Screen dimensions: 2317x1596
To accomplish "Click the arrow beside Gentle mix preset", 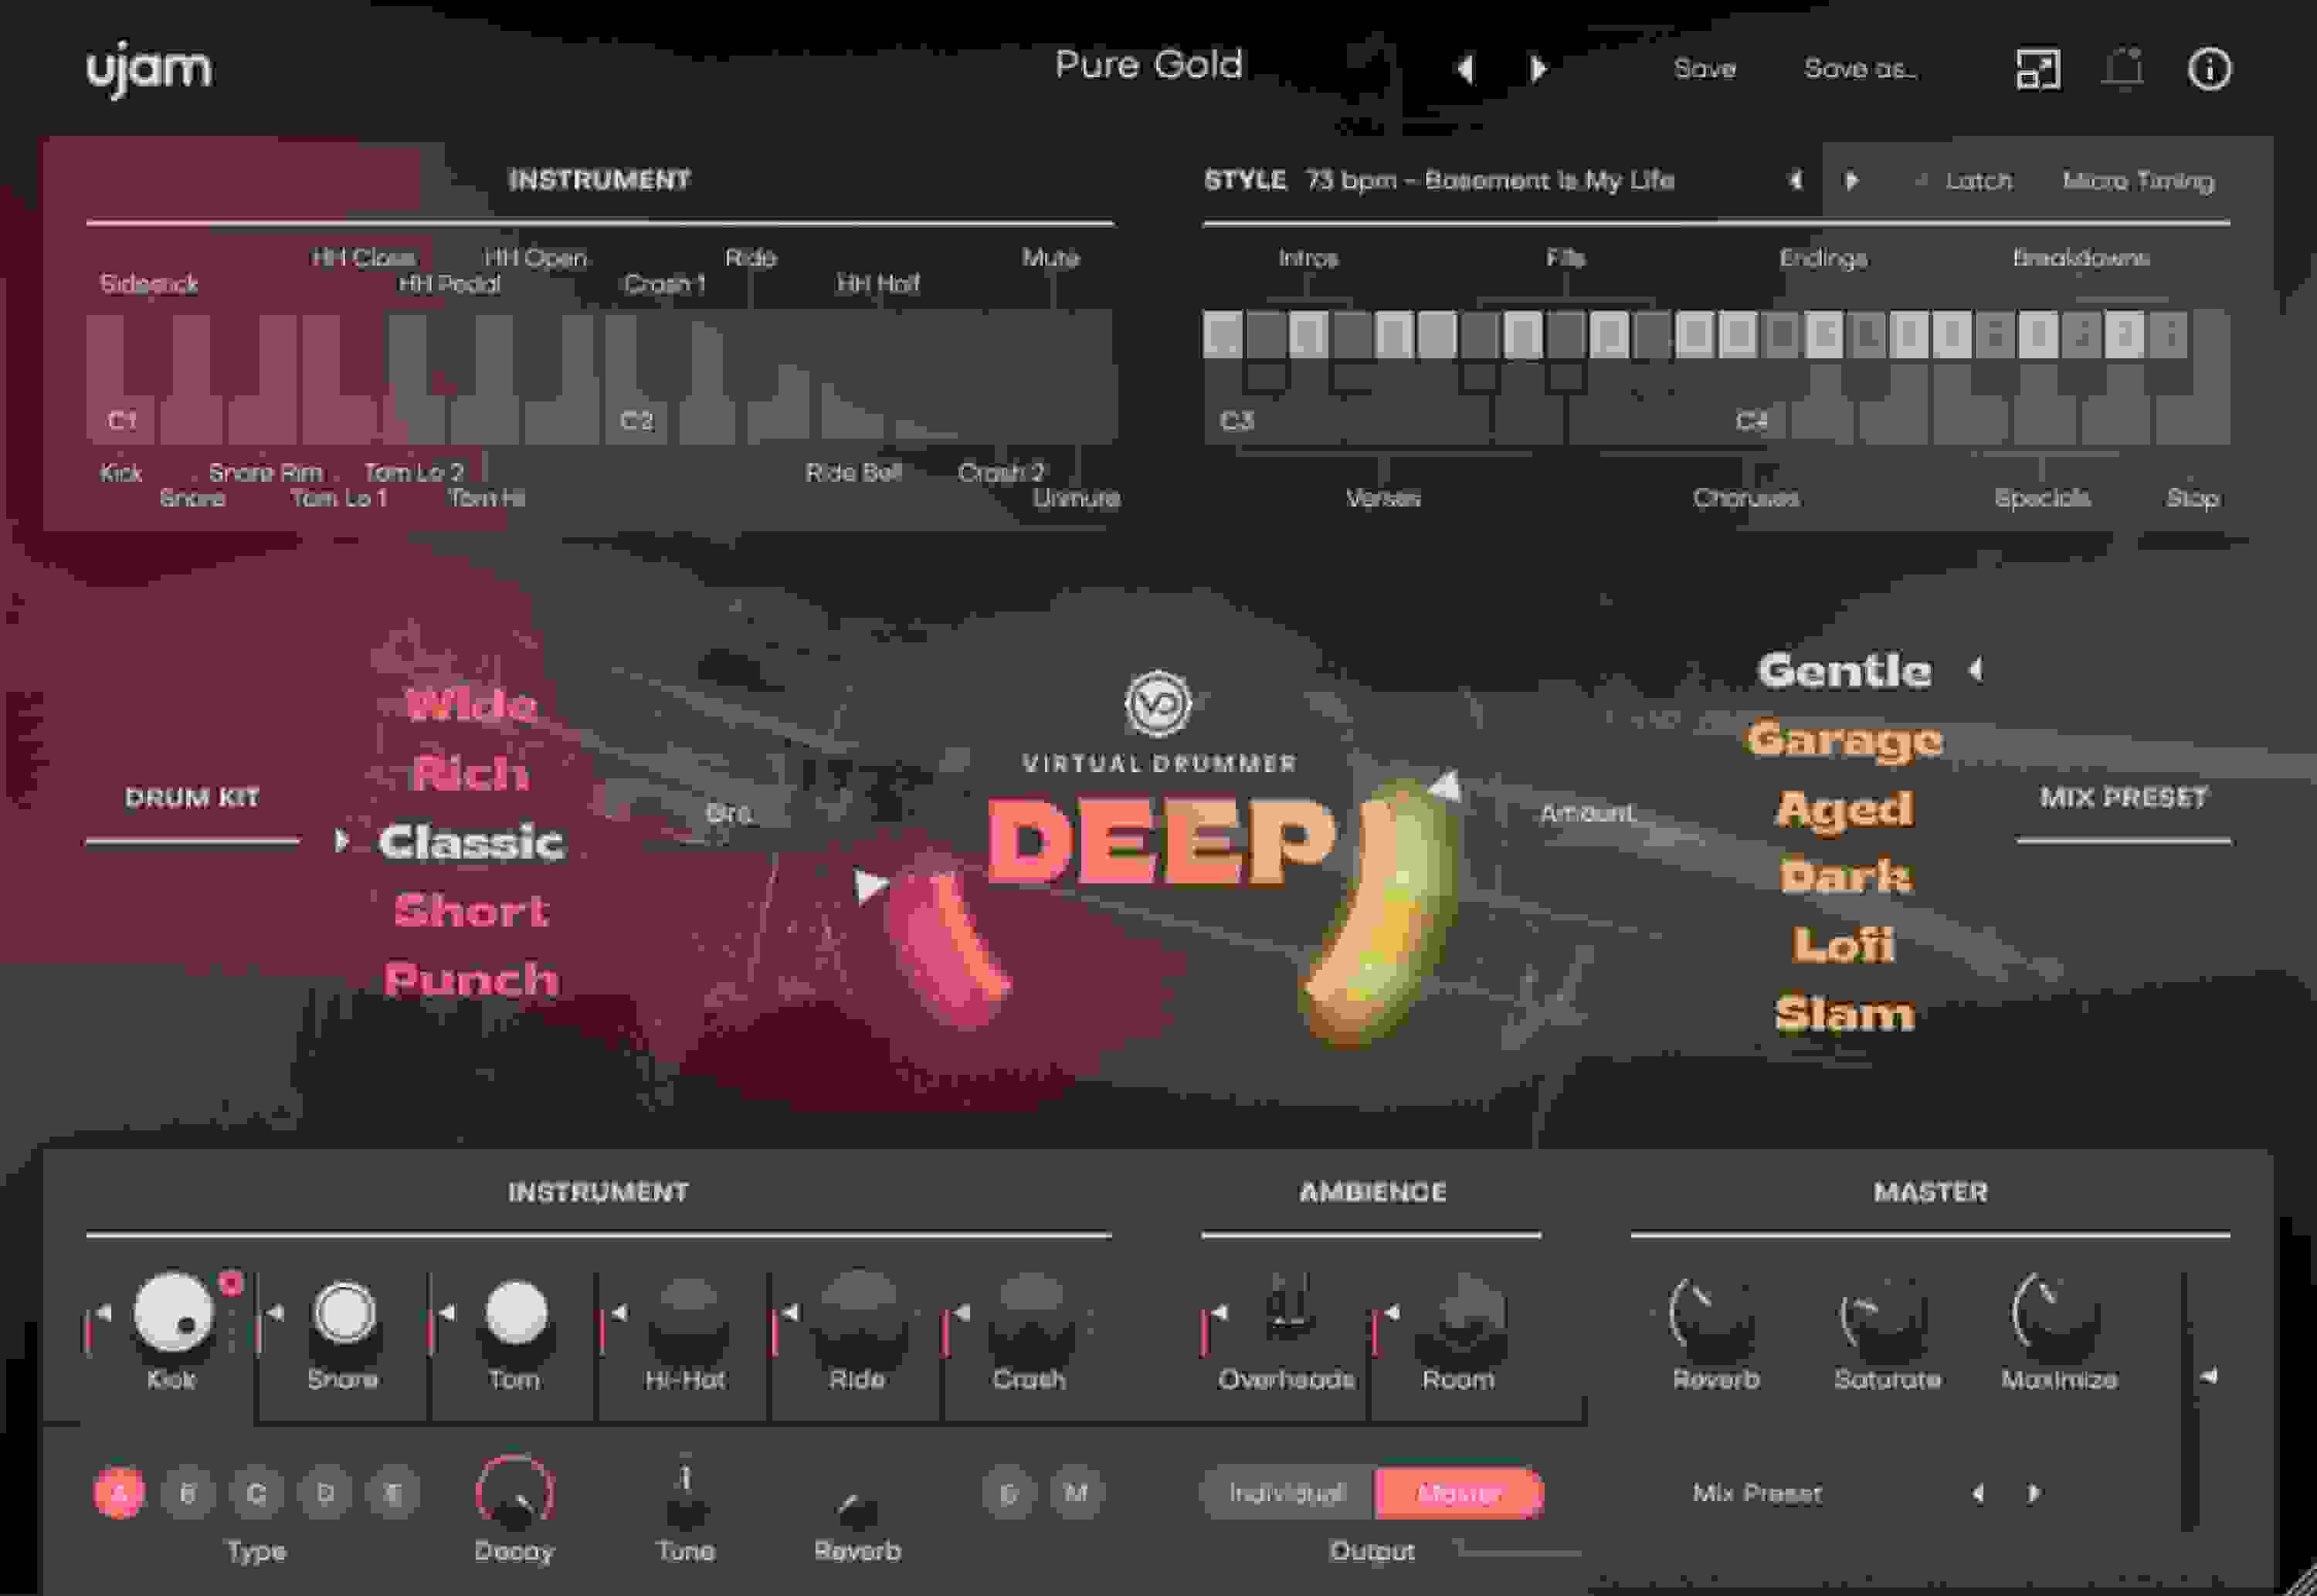I will [x=1975, y=672].
